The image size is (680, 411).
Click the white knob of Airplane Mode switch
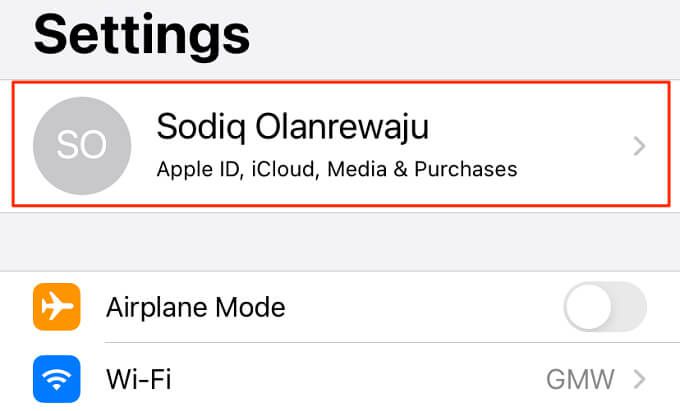pyautogui.click(x=589, y=307)
